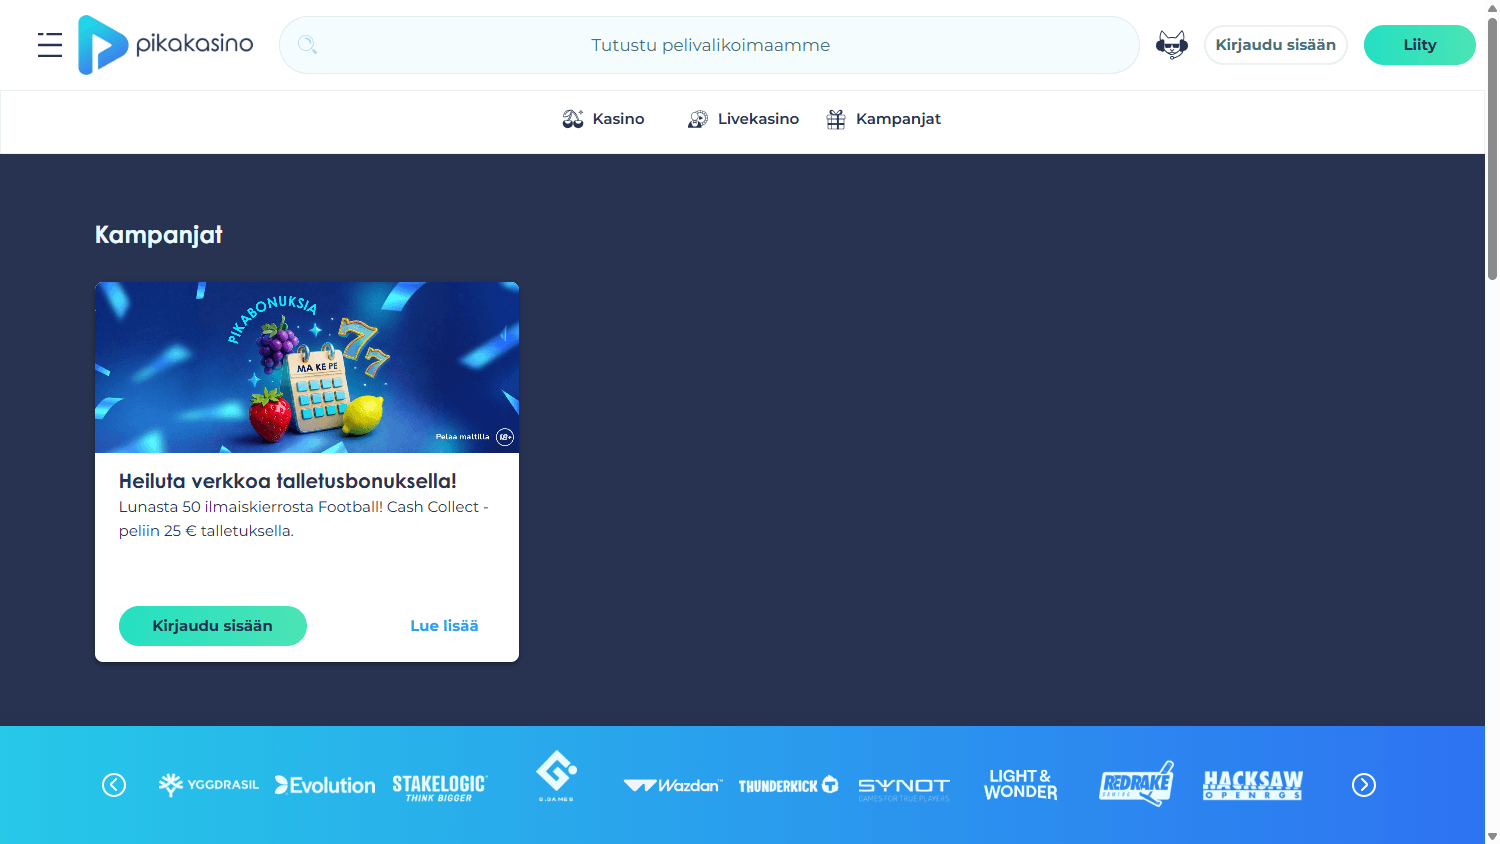The image size is (1500, 844).
Task: Open the Pikabonuksia campaign image
Action: (307, 367)
